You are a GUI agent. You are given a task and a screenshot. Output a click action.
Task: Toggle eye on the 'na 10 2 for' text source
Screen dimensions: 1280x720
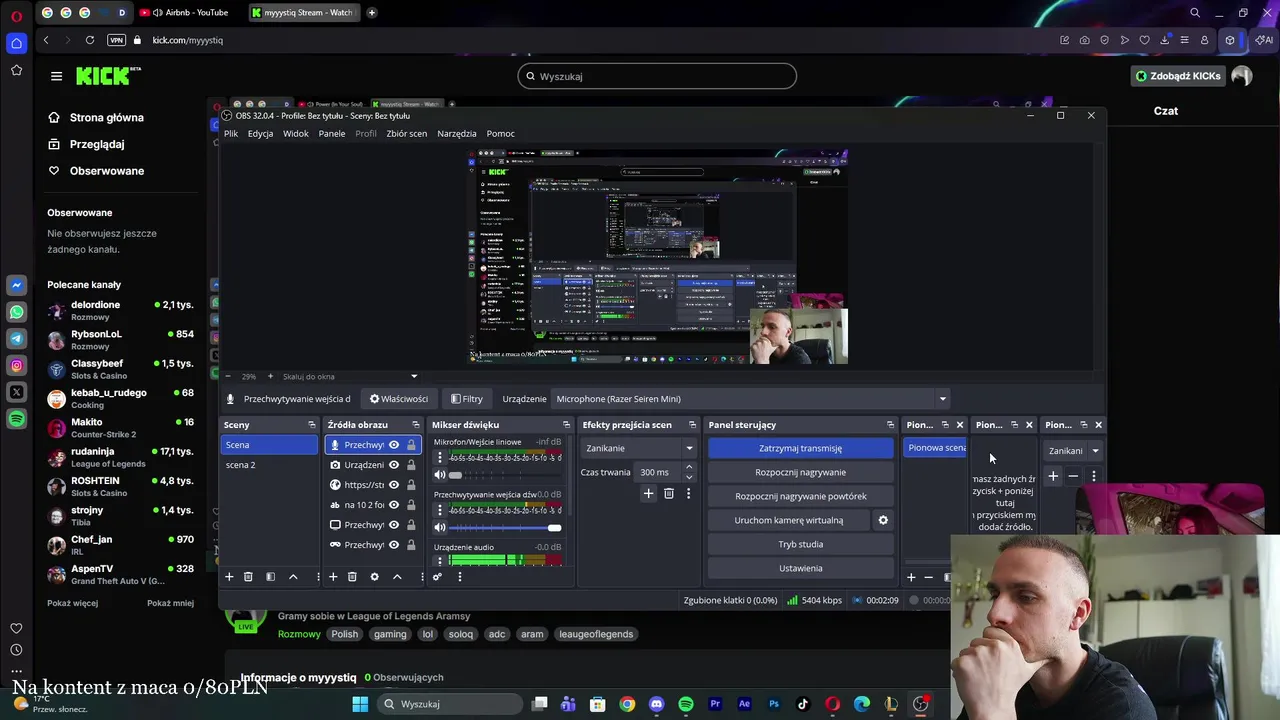[x=394, y=505]
